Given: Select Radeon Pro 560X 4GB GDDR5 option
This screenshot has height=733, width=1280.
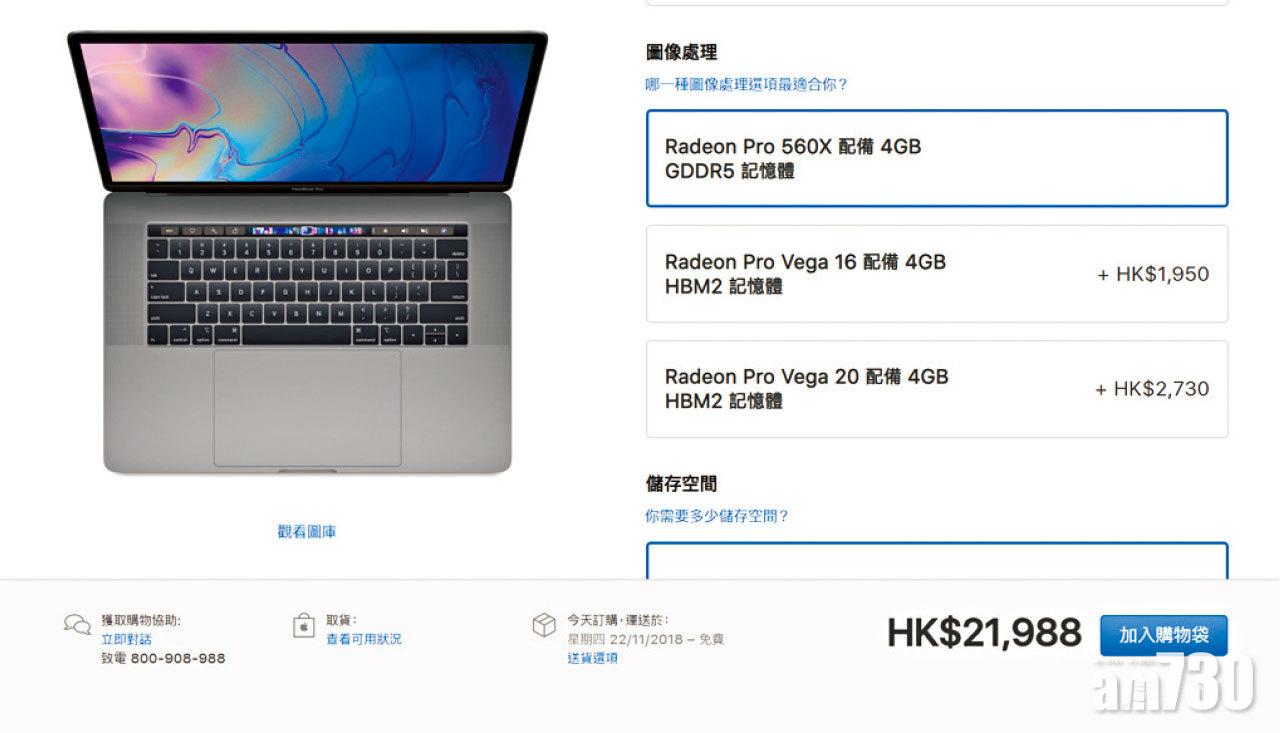Looking at the screenshot, I should tap(937, 158).
